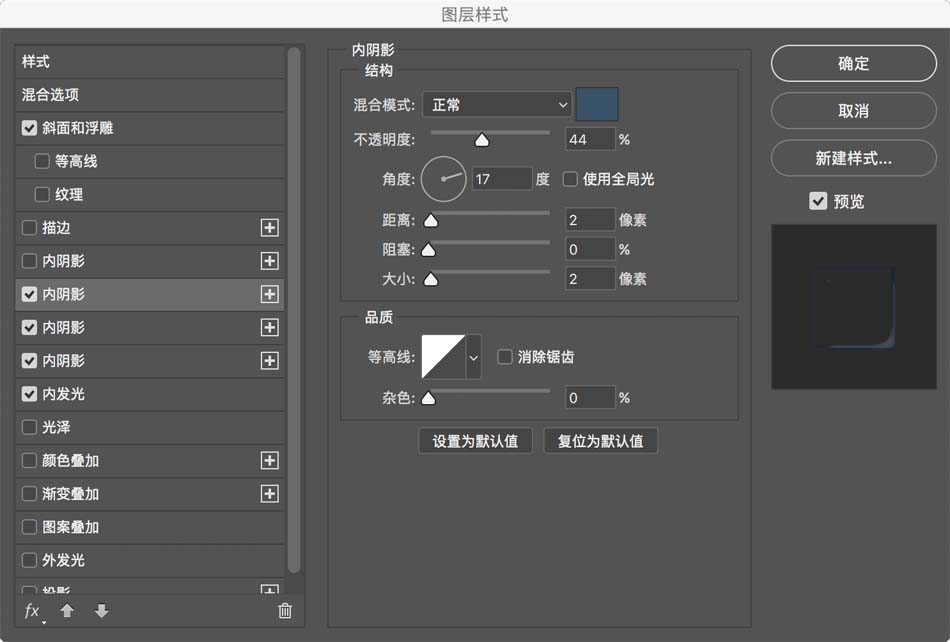The height and width of the screenshot is (642, 950).
Task: Click the 大小 pixel value field
Action: (590, 279)
